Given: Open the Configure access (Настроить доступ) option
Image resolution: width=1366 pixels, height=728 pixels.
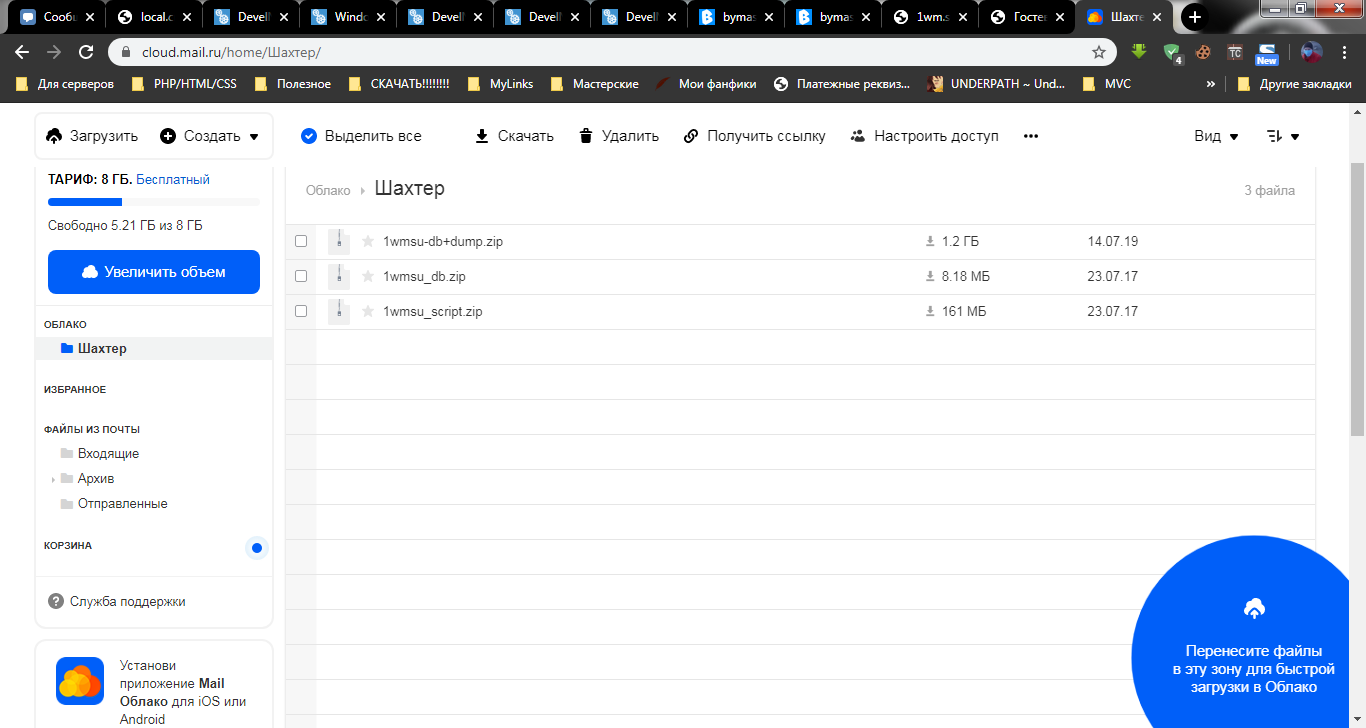Looking at the screenshot, I should (924, 136).
